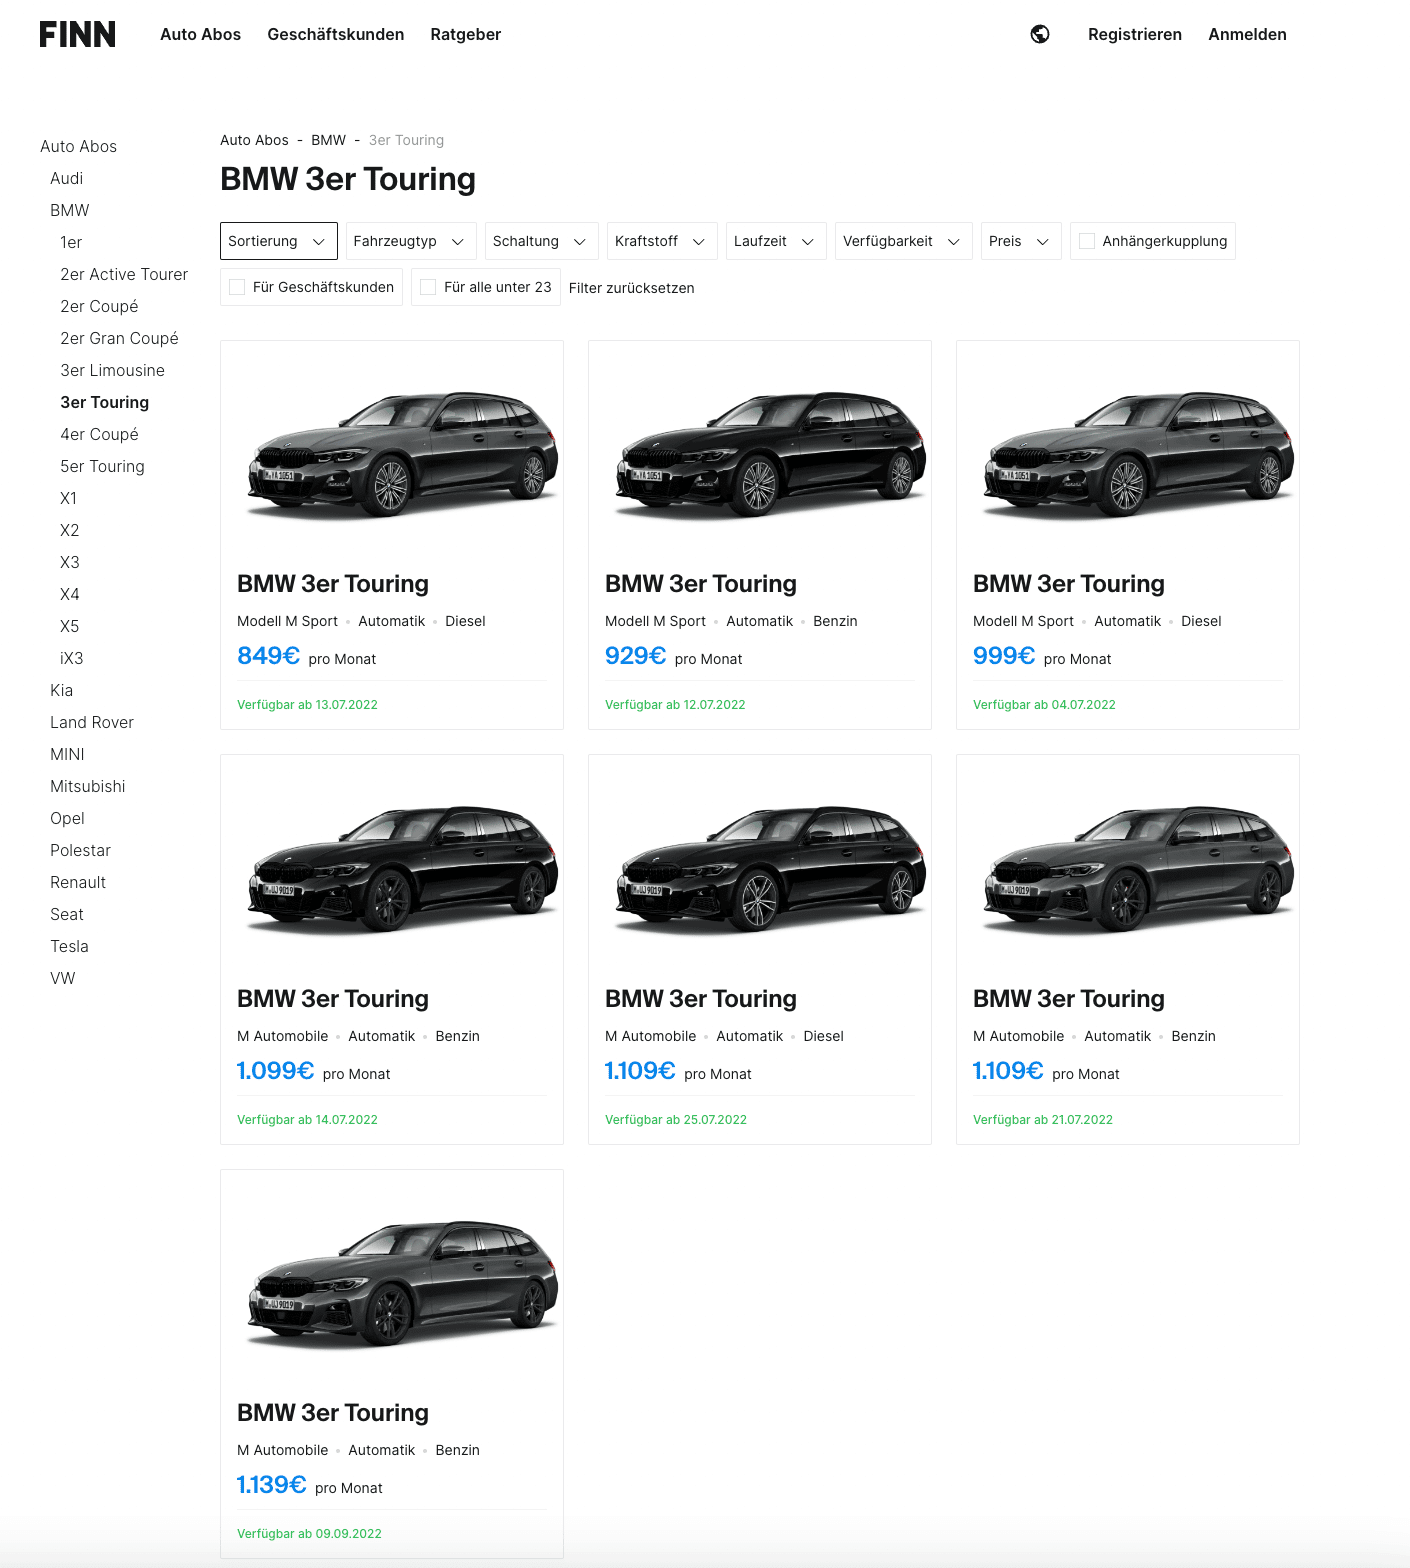Screen dimensions: 1410x1568
Task: Select MINI in the sidebar
Action: (x=67, y=754)
